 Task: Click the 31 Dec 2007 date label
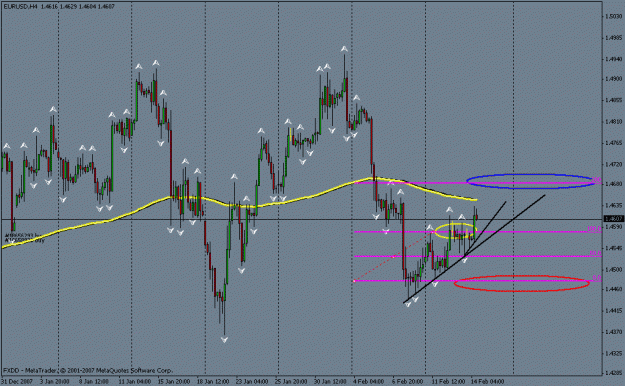(x=17, y=382)
